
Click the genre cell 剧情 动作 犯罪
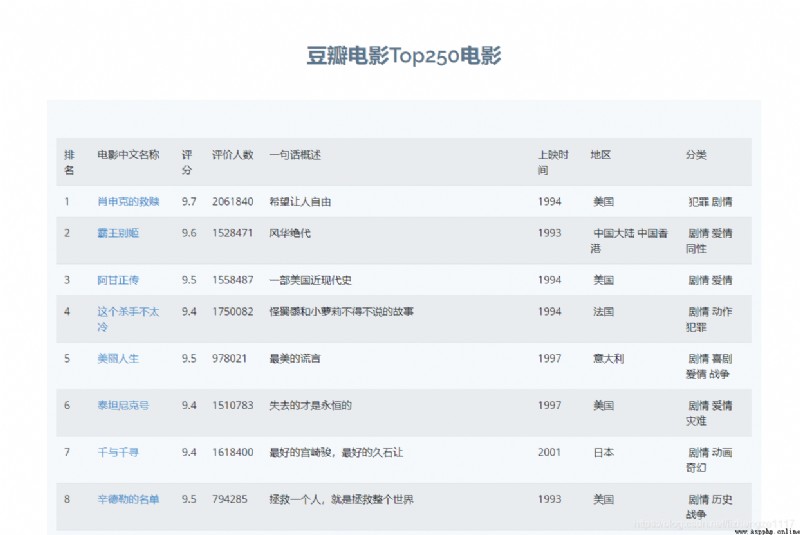coord(709,319)
